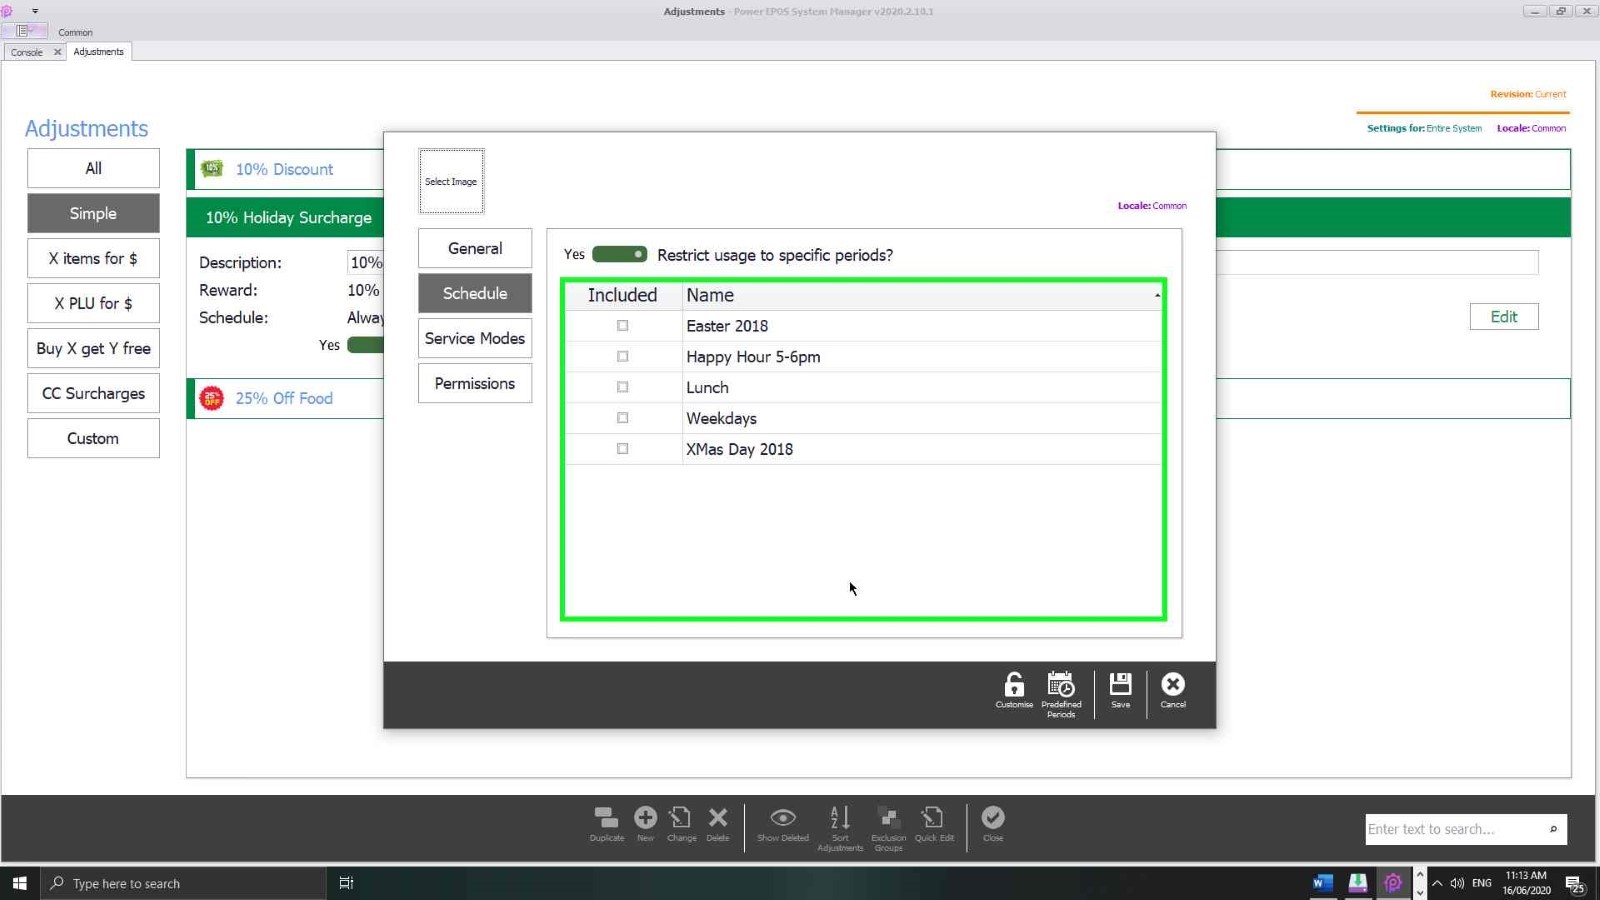Open Predefined Periods calendar icon

[1061, 693]
